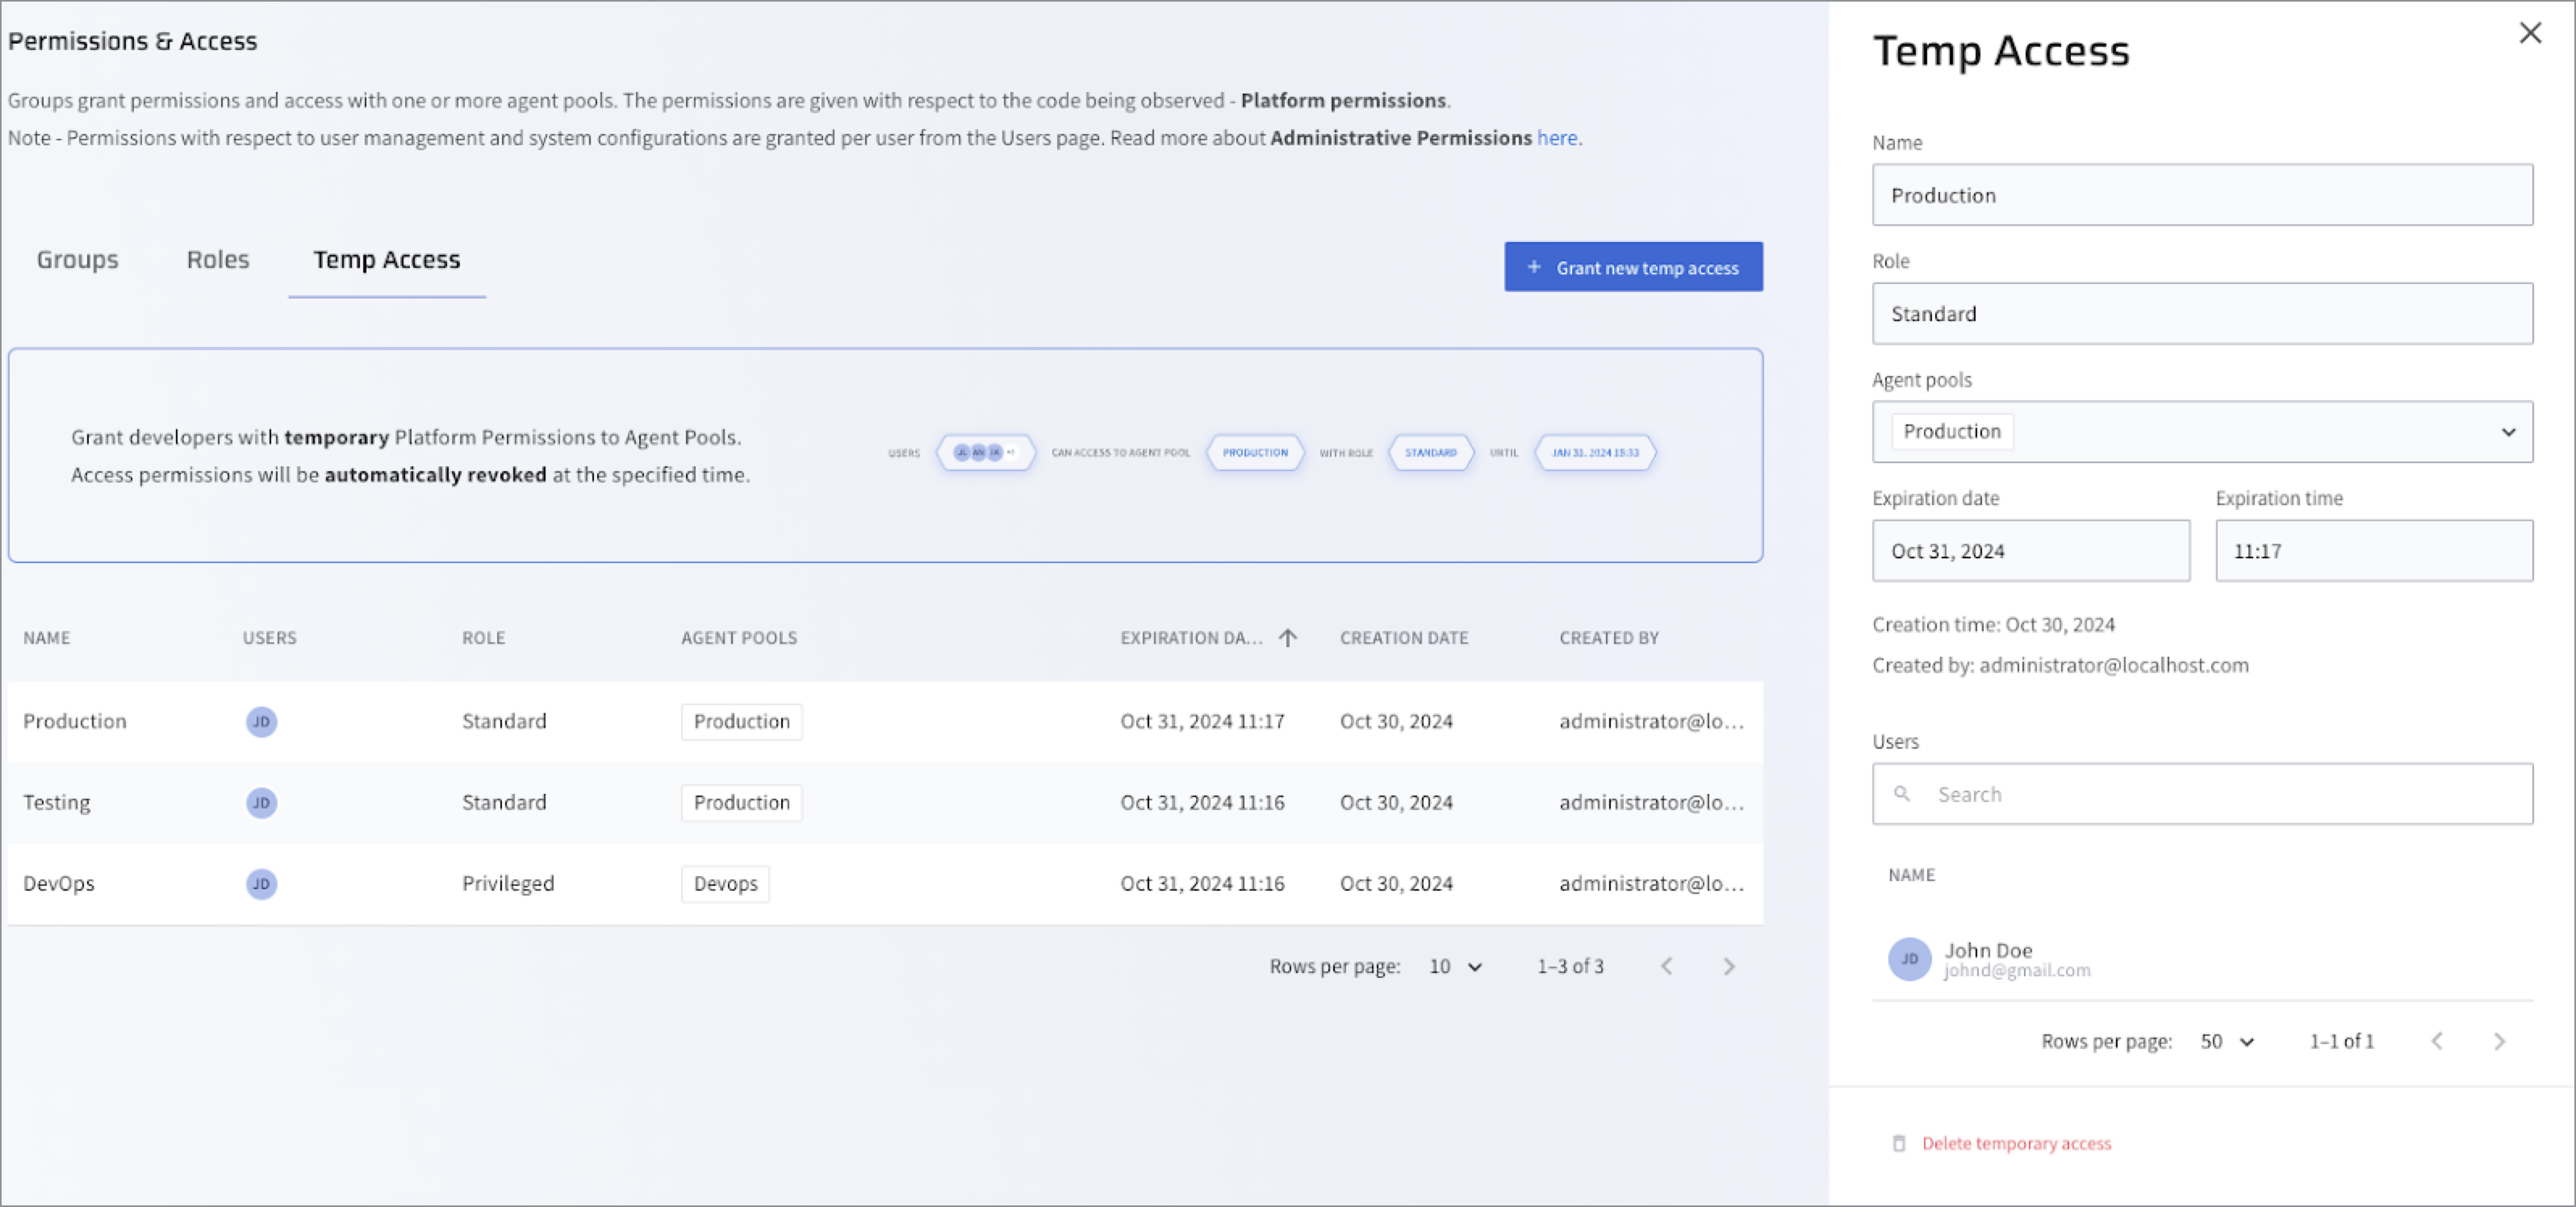Go to next page in users list
Image resolution: width=2576 pixels, height=1207 pixels.
(x=2498, y=1041)
